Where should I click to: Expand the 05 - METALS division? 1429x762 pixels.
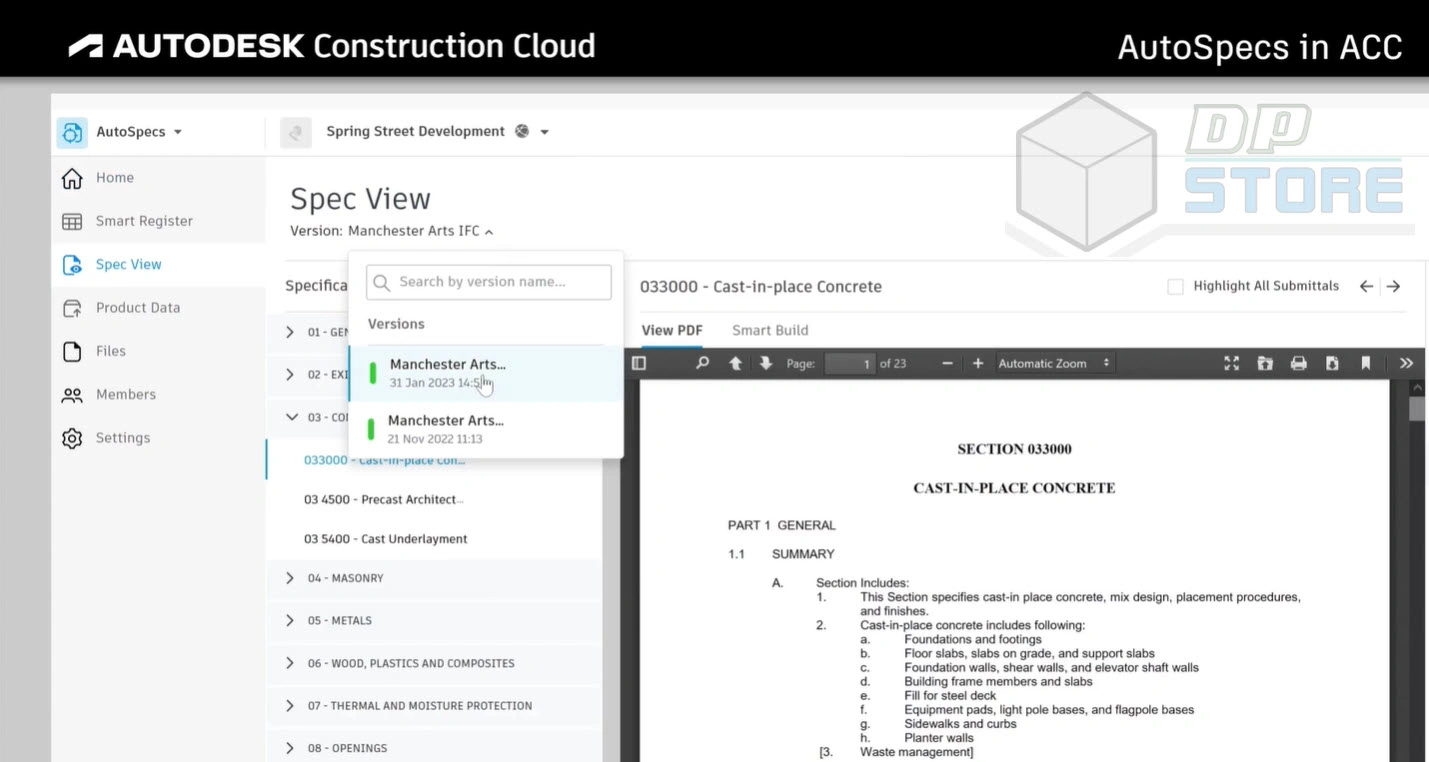290,621
